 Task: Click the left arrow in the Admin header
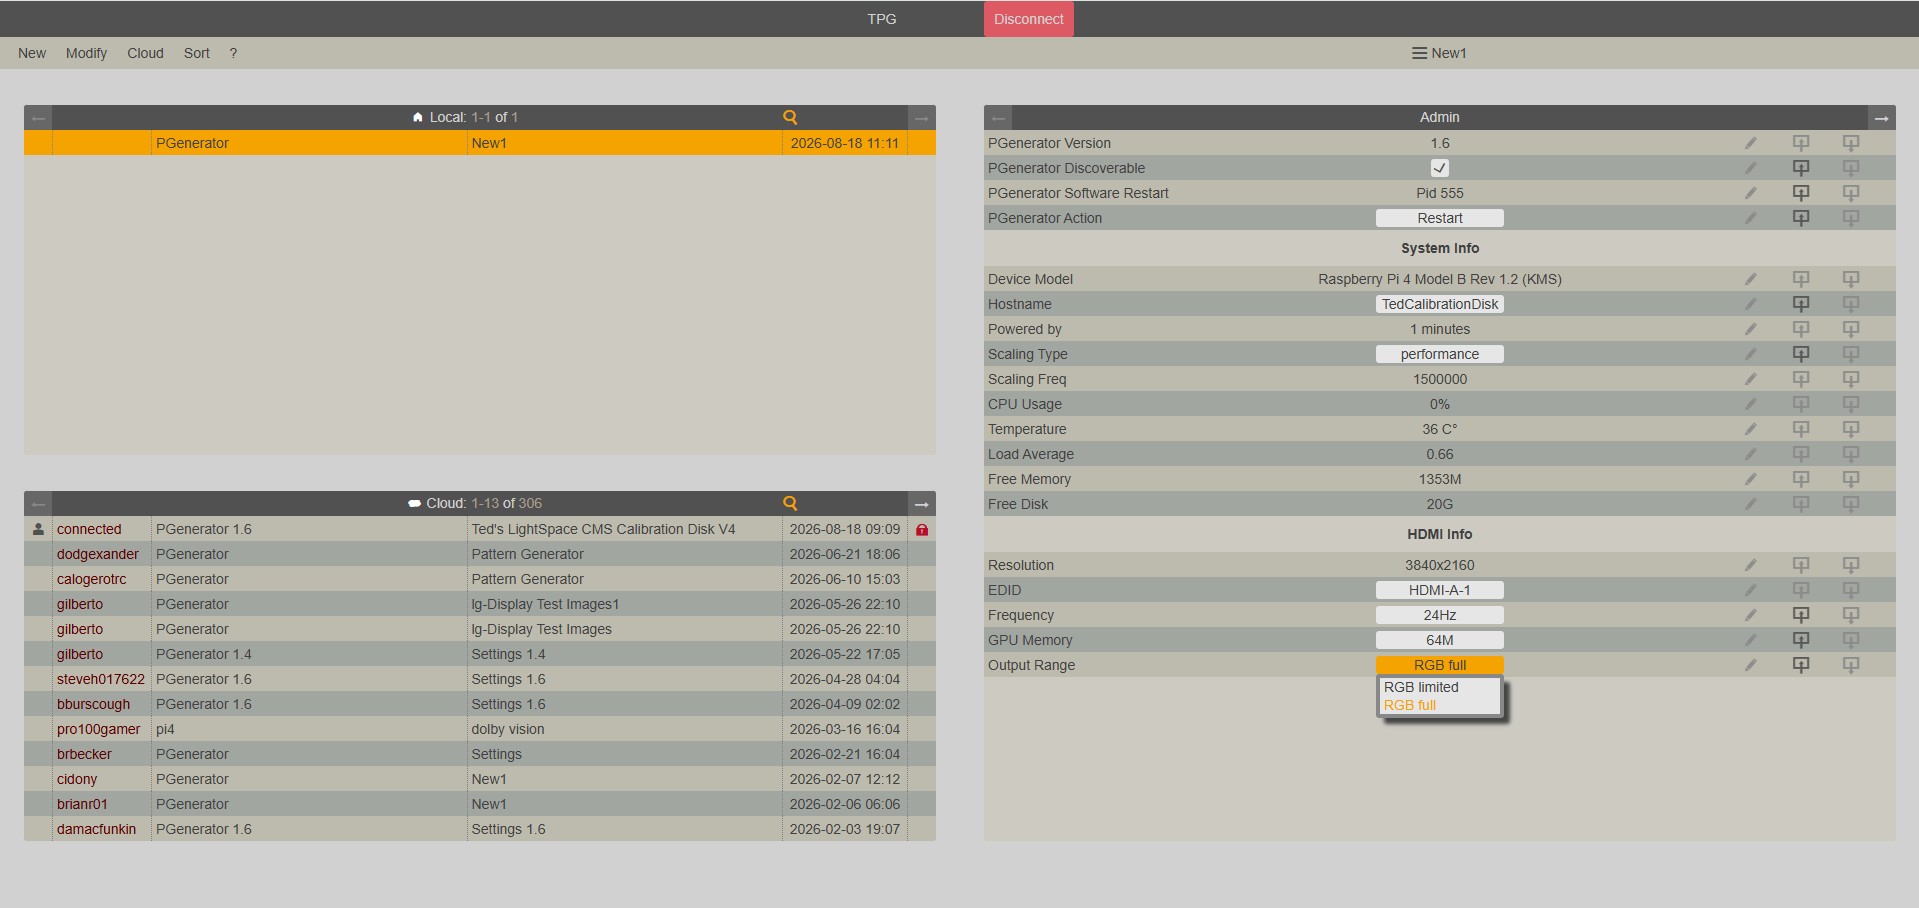click(x=998, y=118)
